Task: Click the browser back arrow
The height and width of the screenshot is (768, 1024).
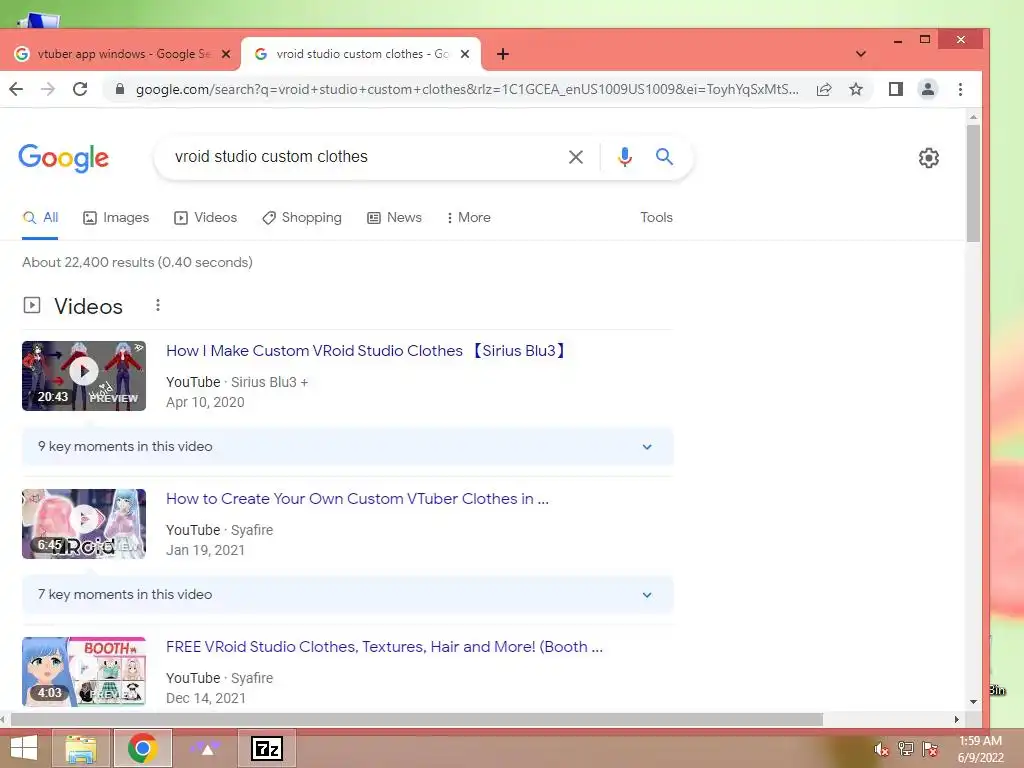Action: click(16, 89)
